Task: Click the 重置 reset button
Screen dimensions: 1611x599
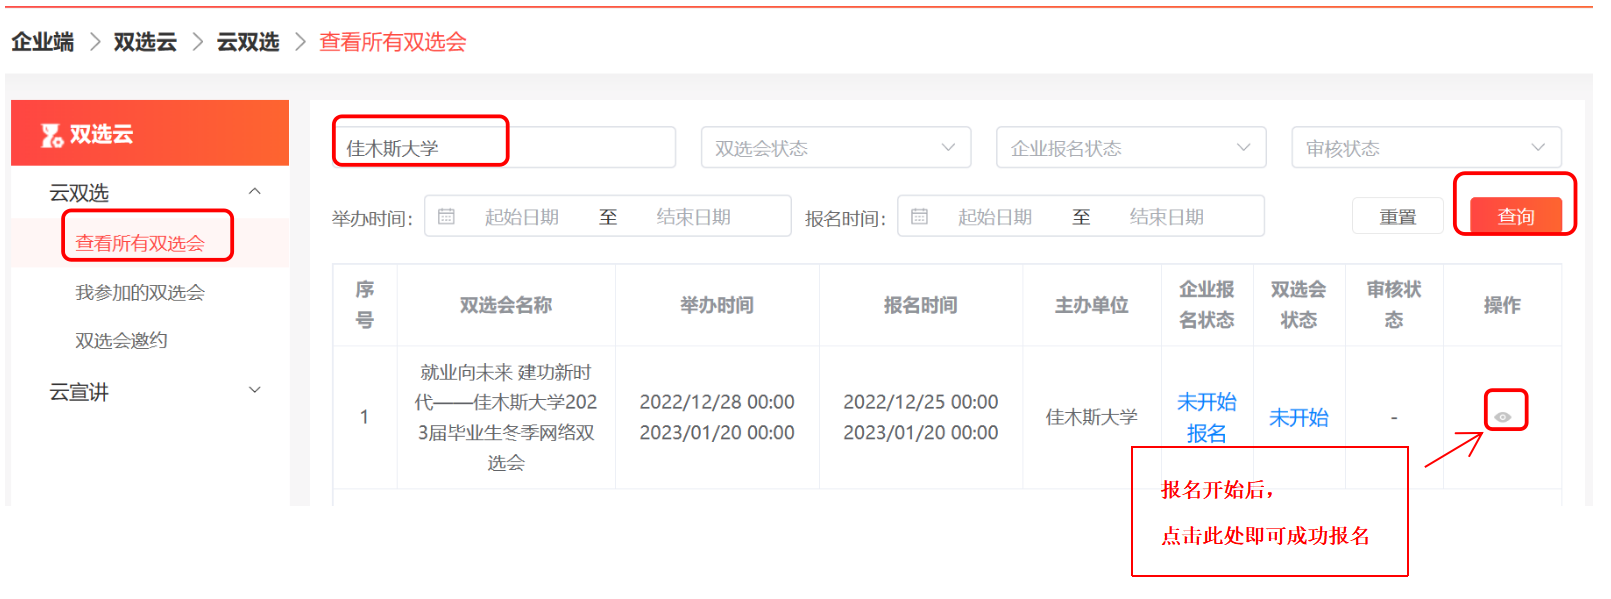Action: (1397, 216)
